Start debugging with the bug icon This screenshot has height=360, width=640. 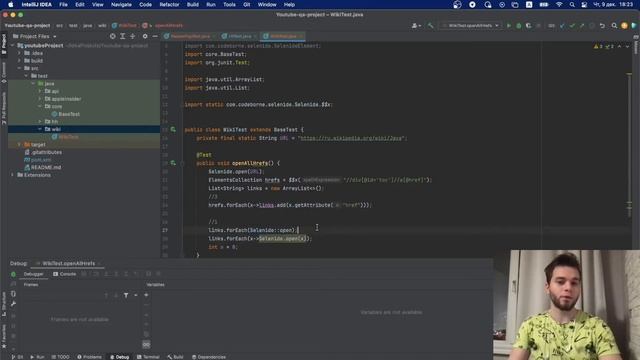[518, 26]
